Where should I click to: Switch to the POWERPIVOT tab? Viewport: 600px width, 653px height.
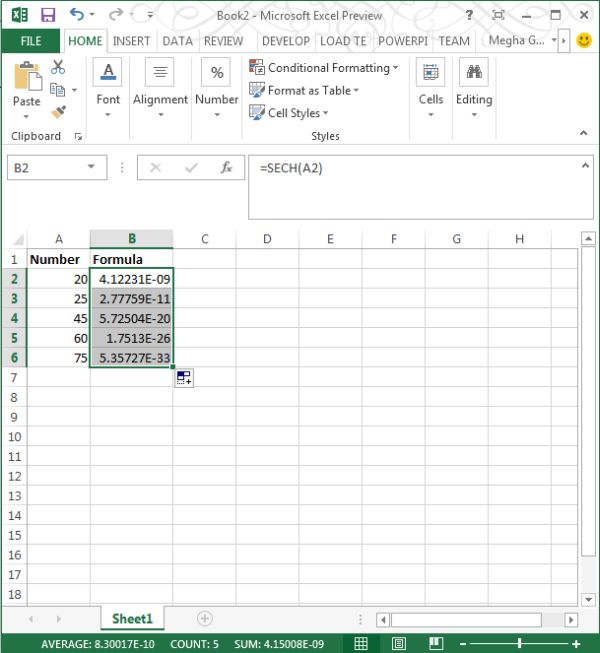click(403, 41)
